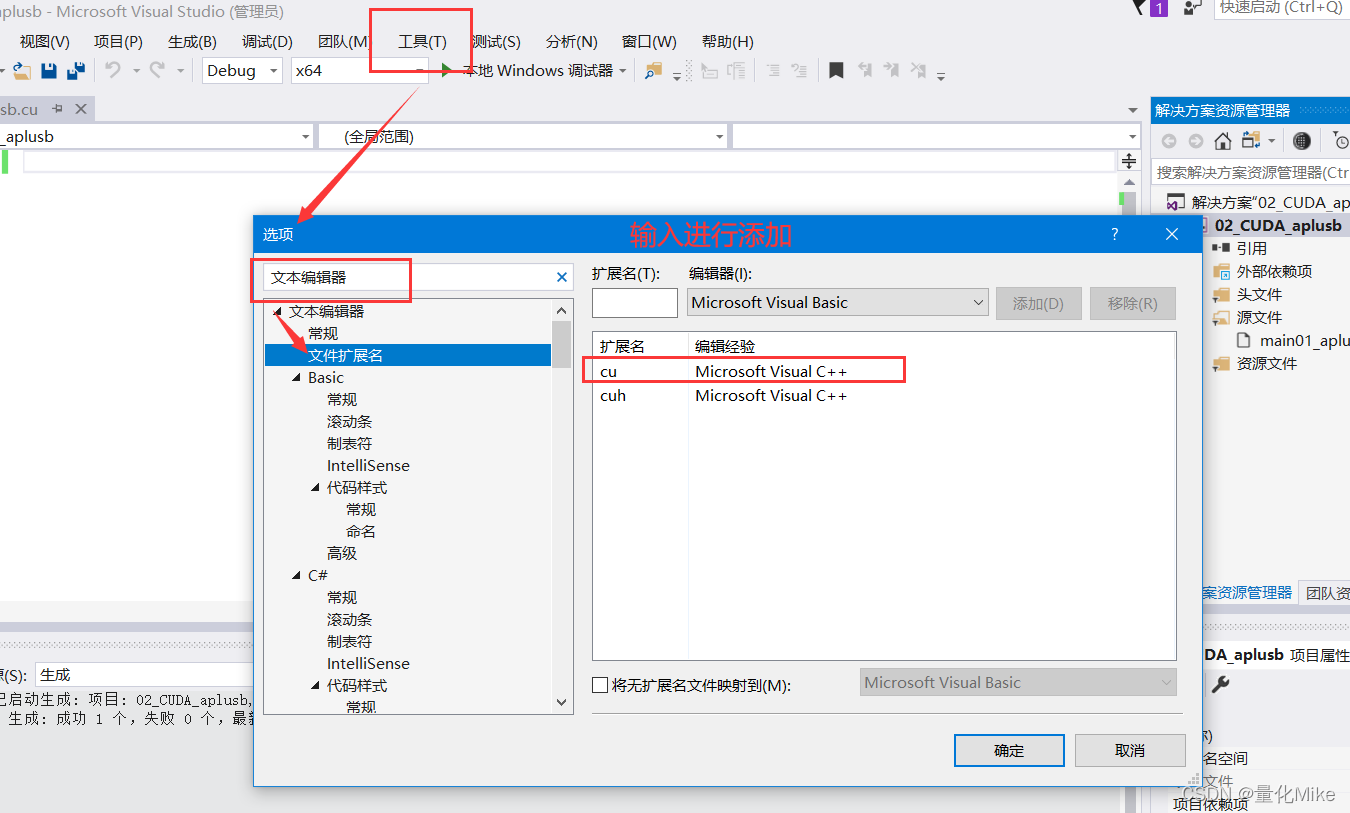The image size is (1350, 813).
Task: Click the globe icon in Solution Explorer toolbar
Action: pos(1301,141)
